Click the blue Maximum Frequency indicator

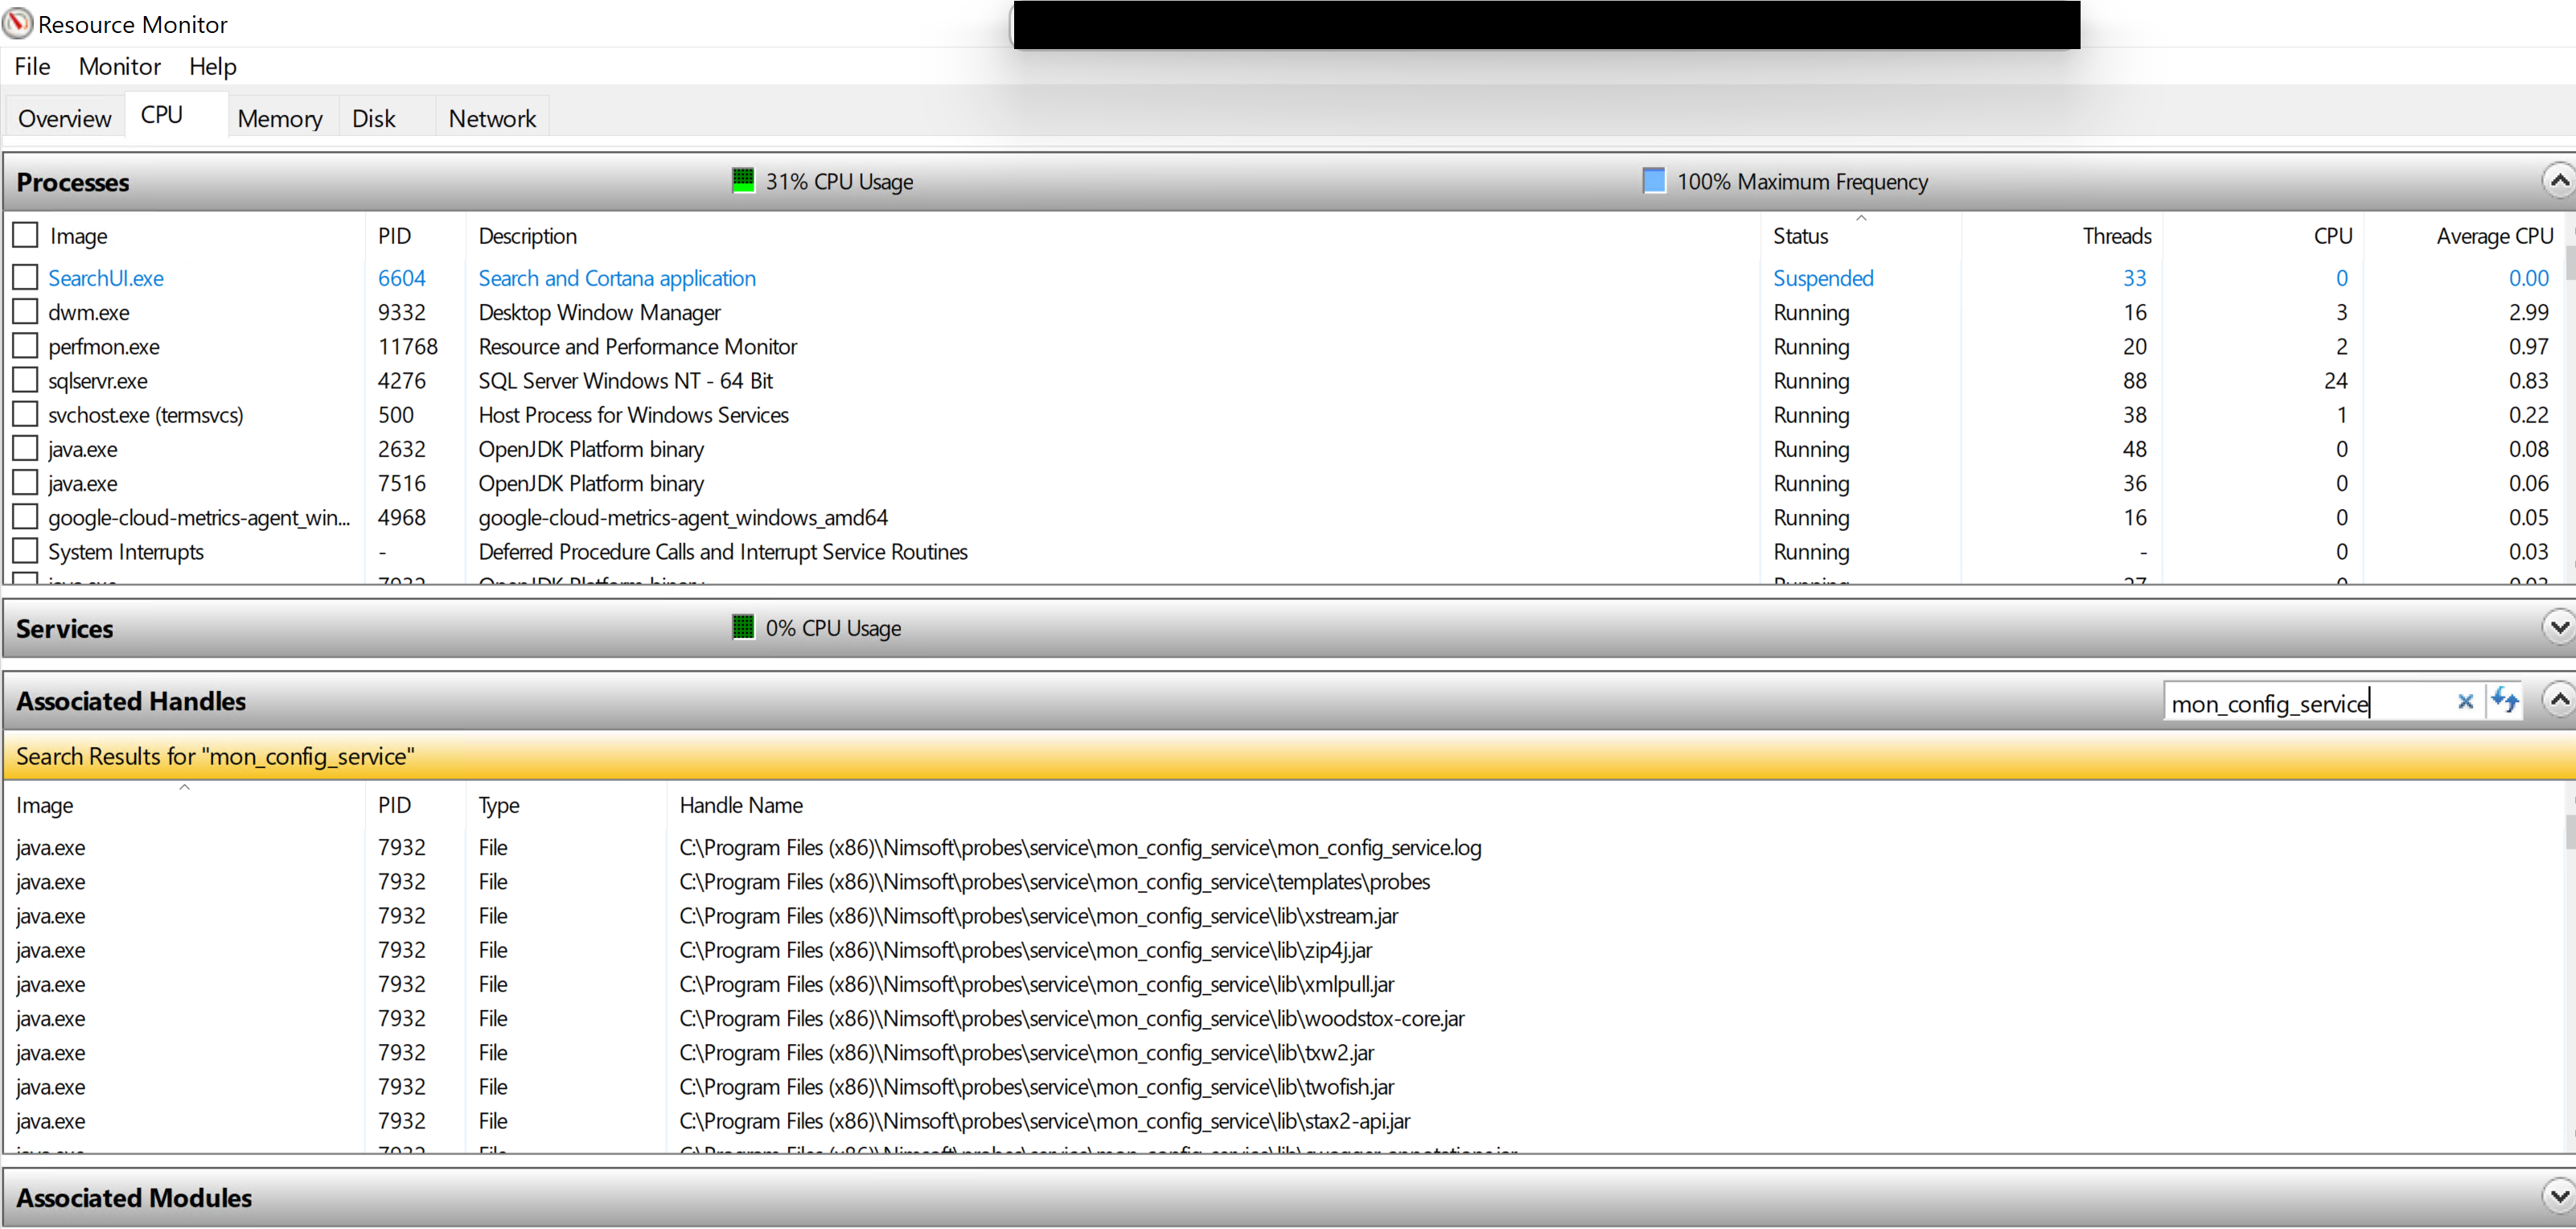click(1654, 181)
